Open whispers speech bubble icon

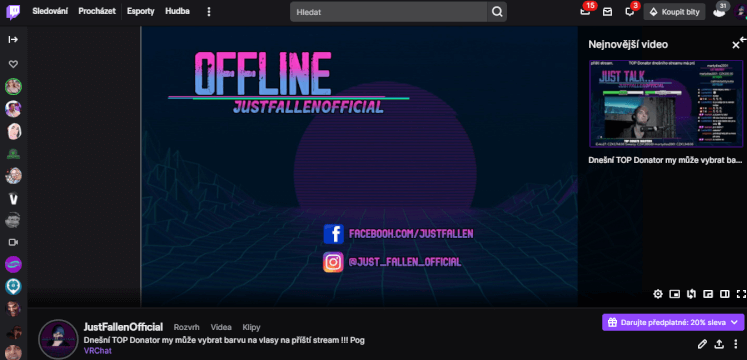pyautogui.click(x=630, y=12)
